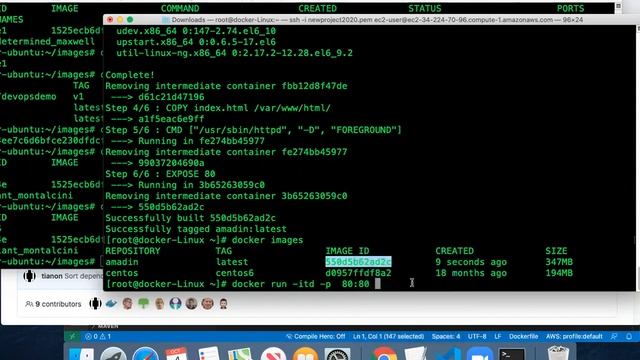
Task: Open Google Chrome from the Dock
Action: [x=384, y=353]
